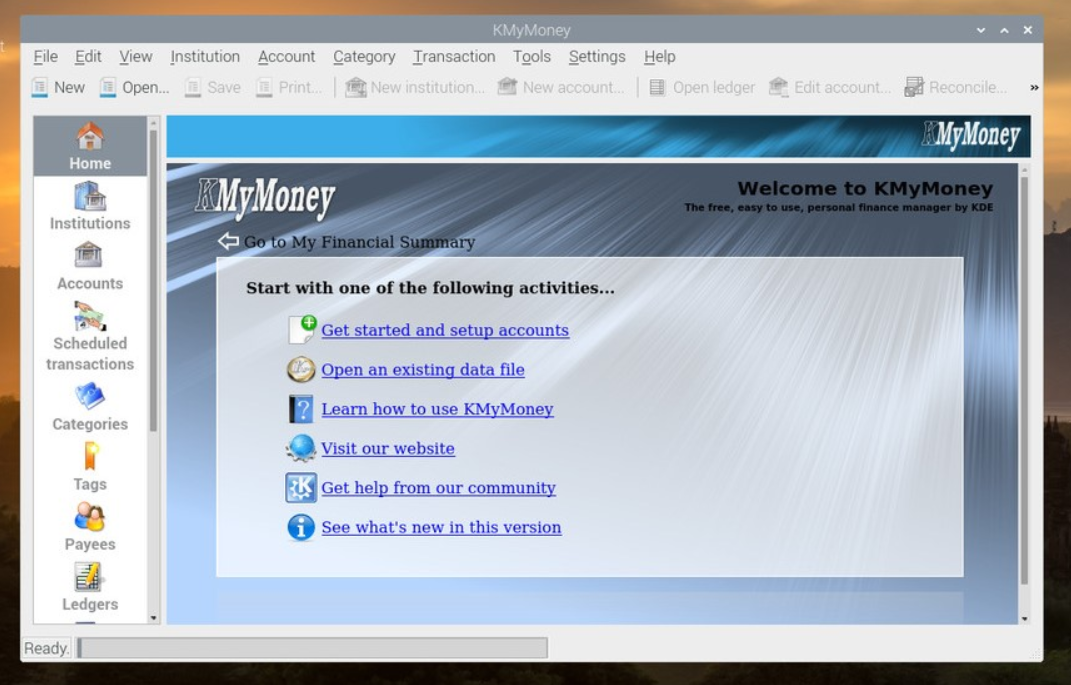The image size is (1071, 685).
Task: Open Scheduled transactions view in sidebar
Action: click(89, 336)
